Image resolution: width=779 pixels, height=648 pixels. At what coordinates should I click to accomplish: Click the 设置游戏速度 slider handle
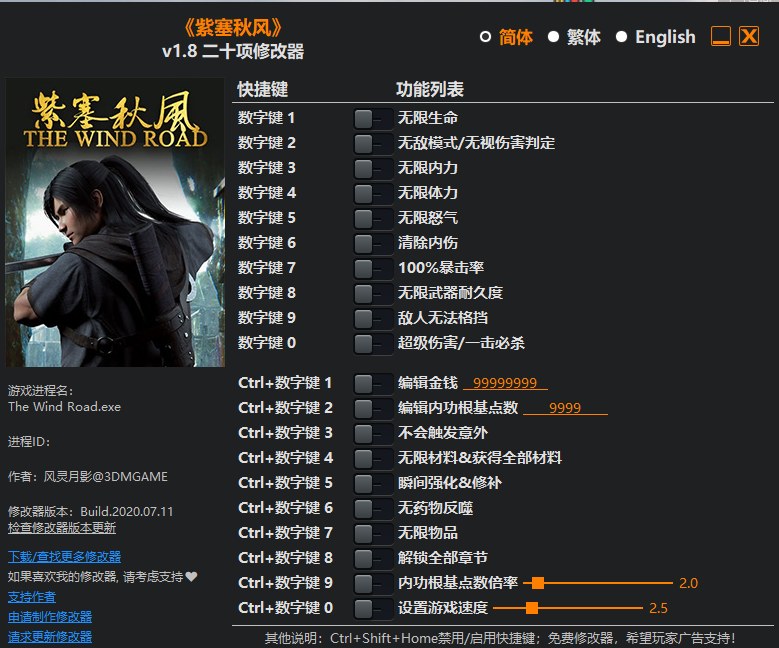532,608
